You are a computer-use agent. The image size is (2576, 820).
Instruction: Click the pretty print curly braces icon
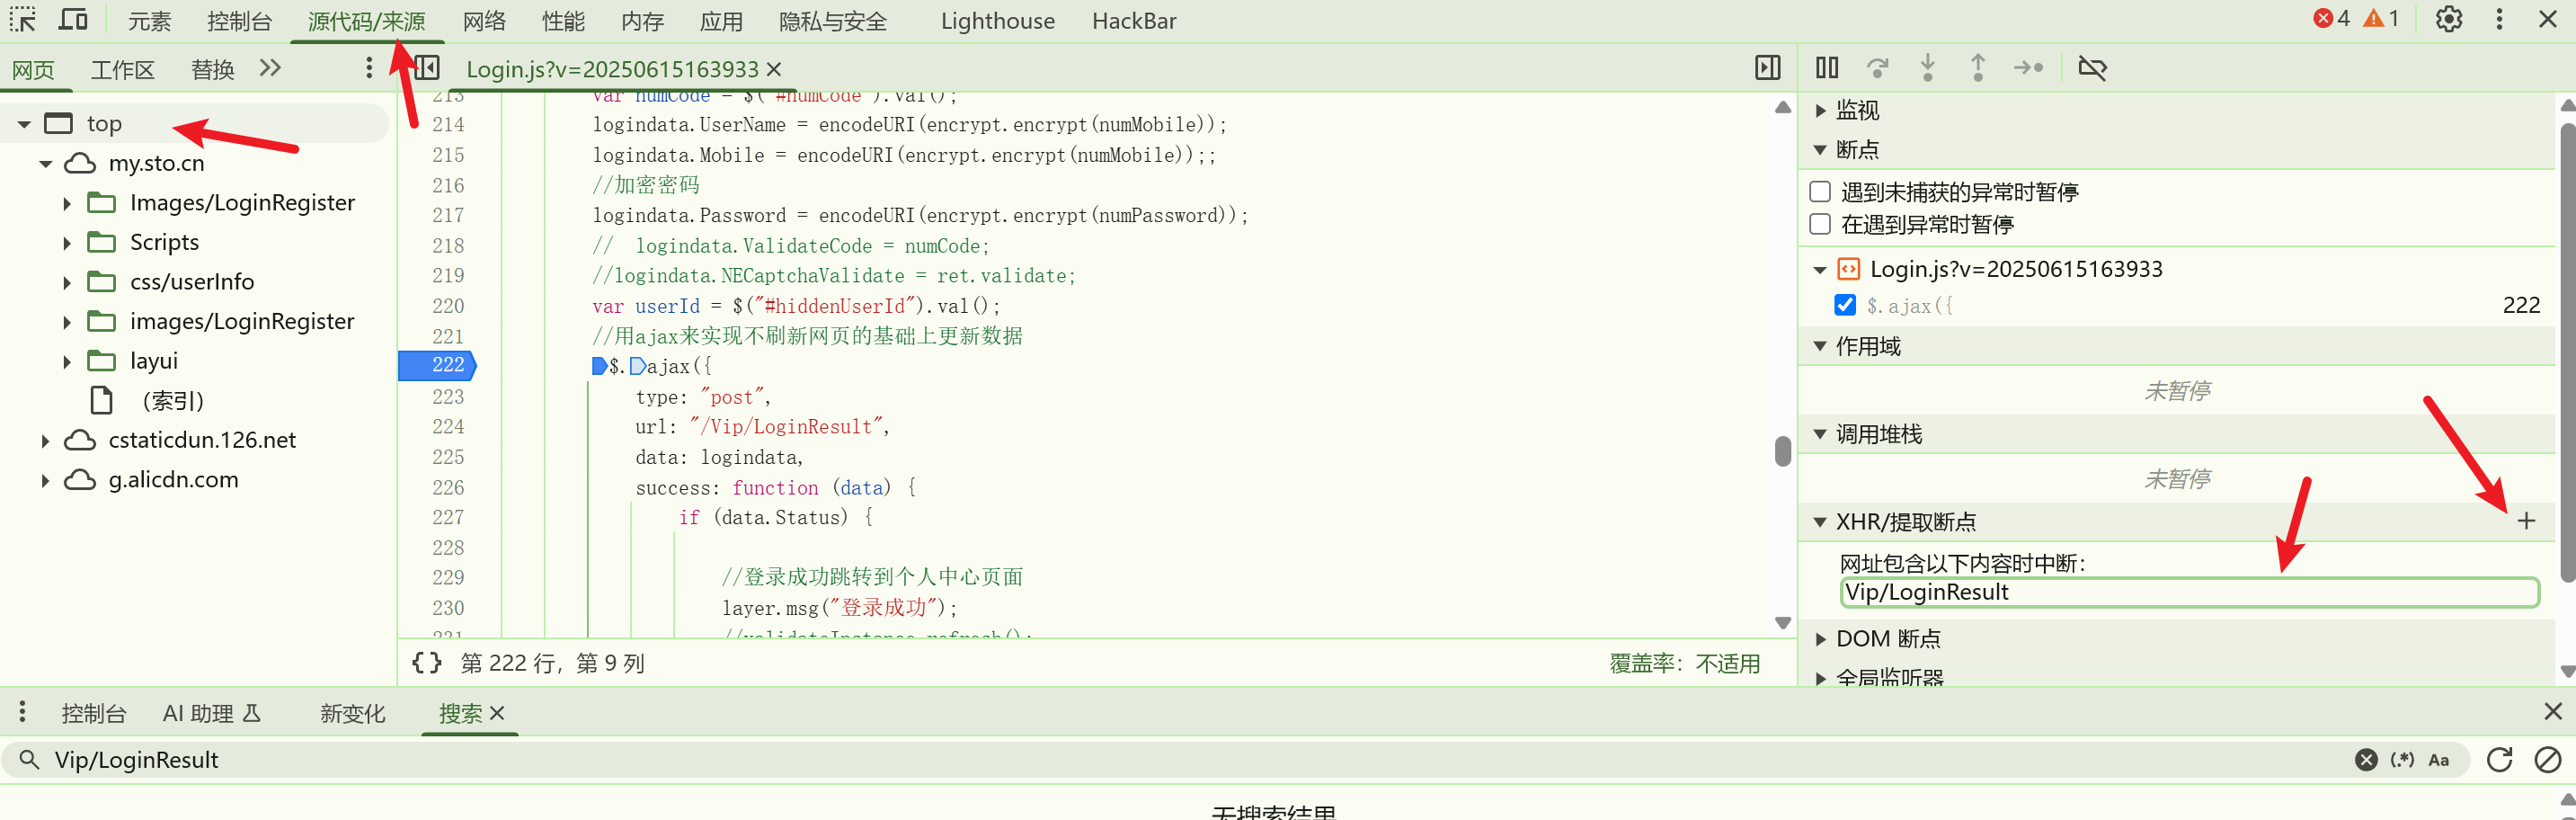[427, 663]
